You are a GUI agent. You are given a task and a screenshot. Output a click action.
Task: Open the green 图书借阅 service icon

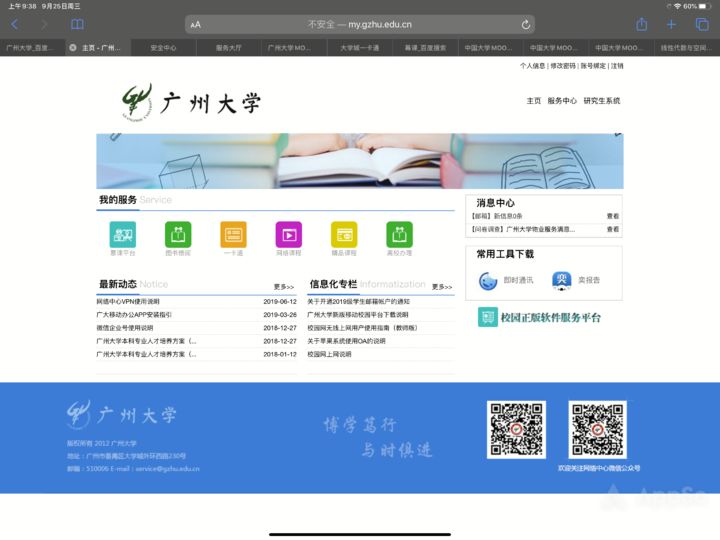[x=178, y=235]
